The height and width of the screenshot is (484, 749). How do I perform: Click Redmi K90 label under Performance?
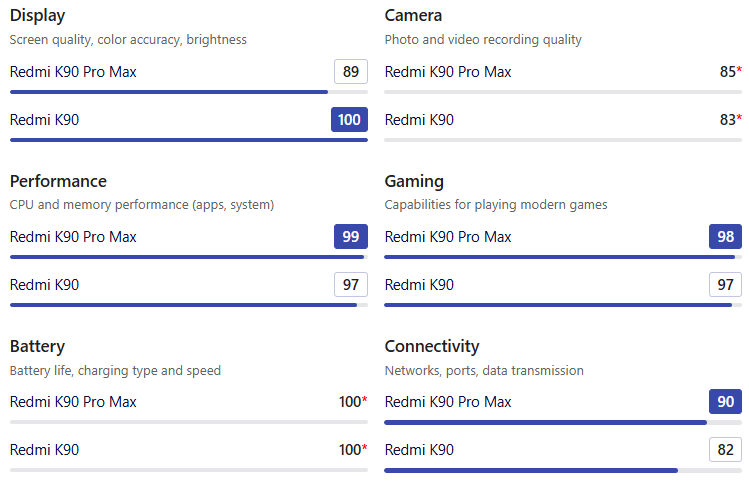(44, 285)
